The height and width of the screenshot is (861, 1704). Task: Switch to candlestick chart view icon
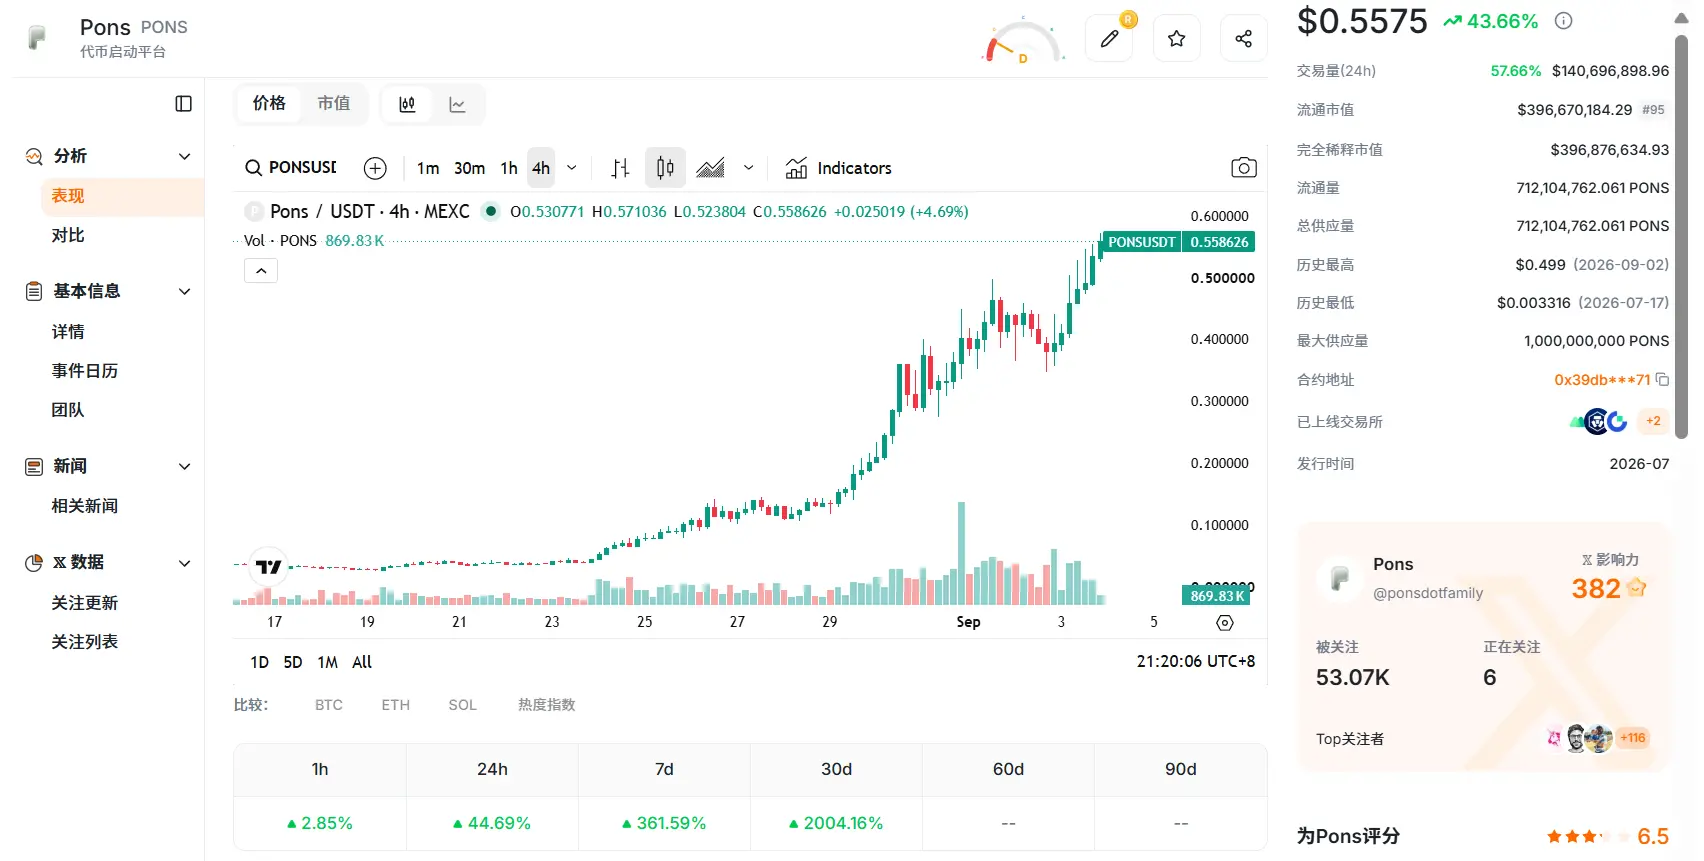click(407, 104)
